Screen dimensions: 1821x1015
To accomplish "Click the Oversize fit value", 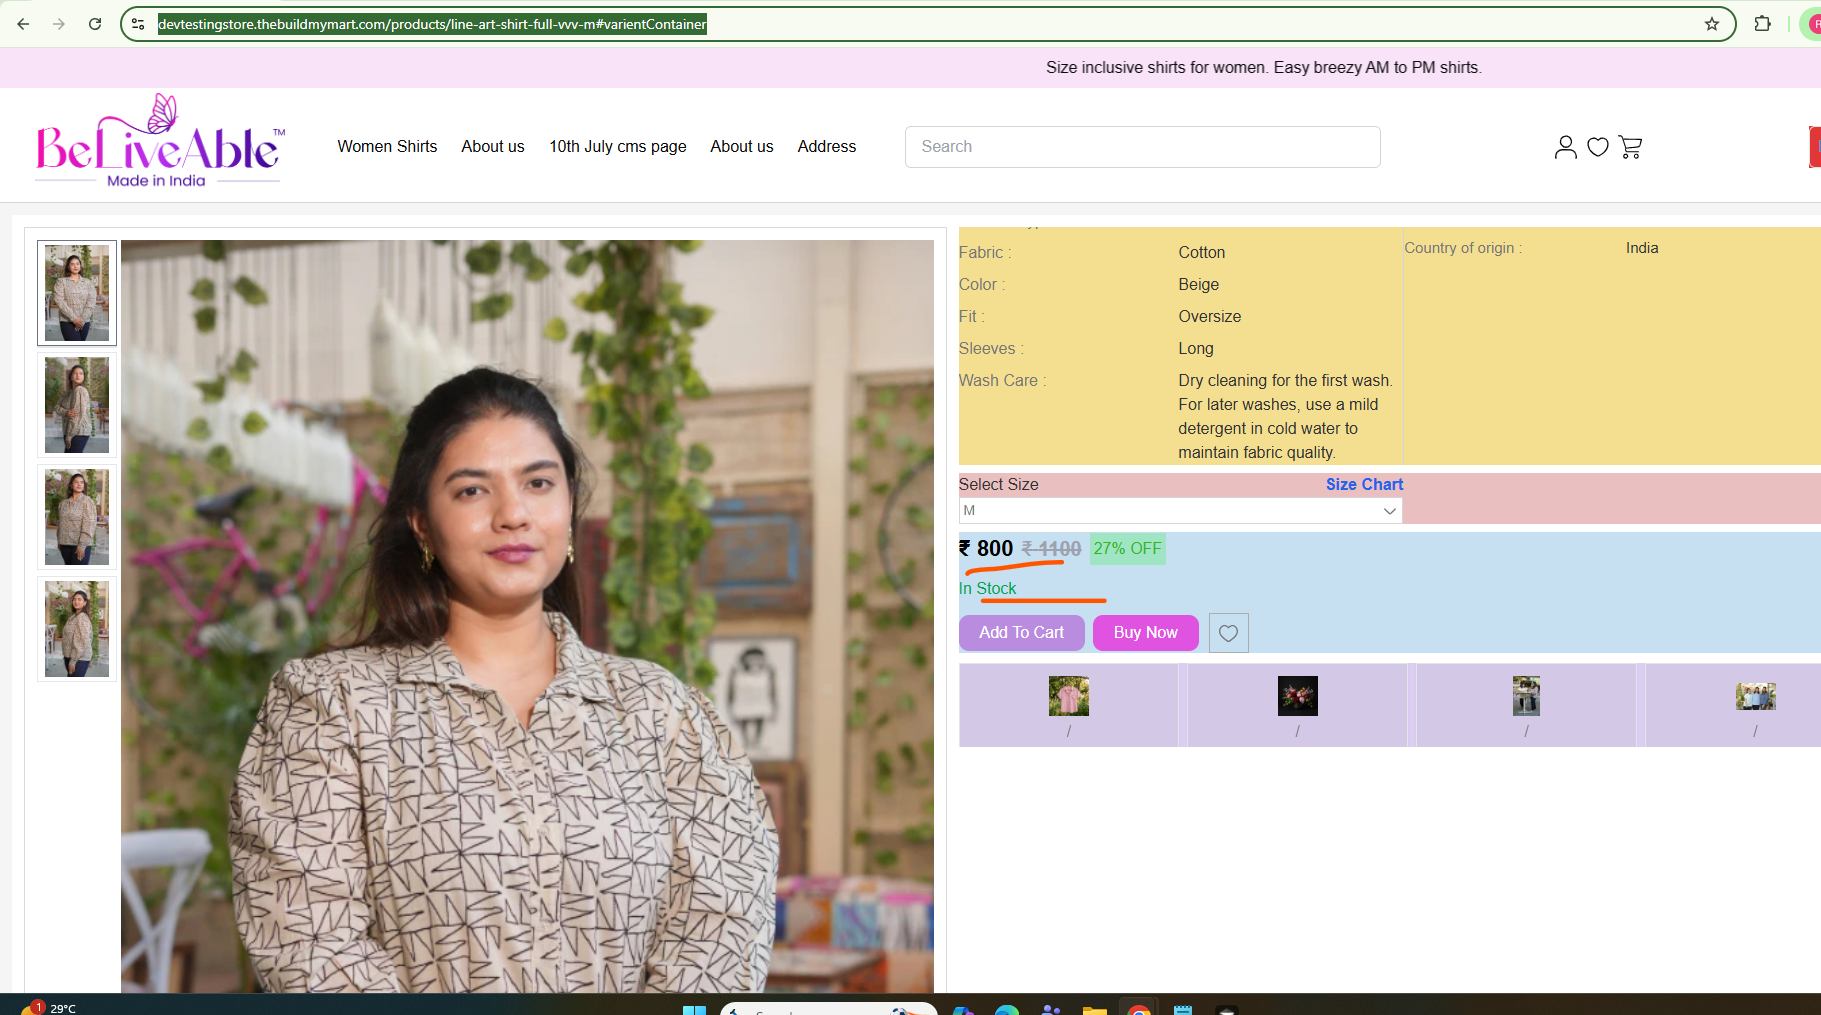I will click(x=1209, y=316).
